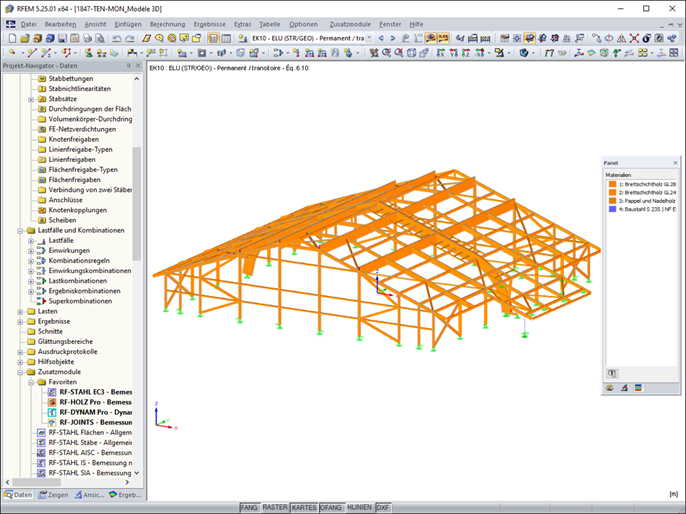Toggle the table display button

coord(226,38)
